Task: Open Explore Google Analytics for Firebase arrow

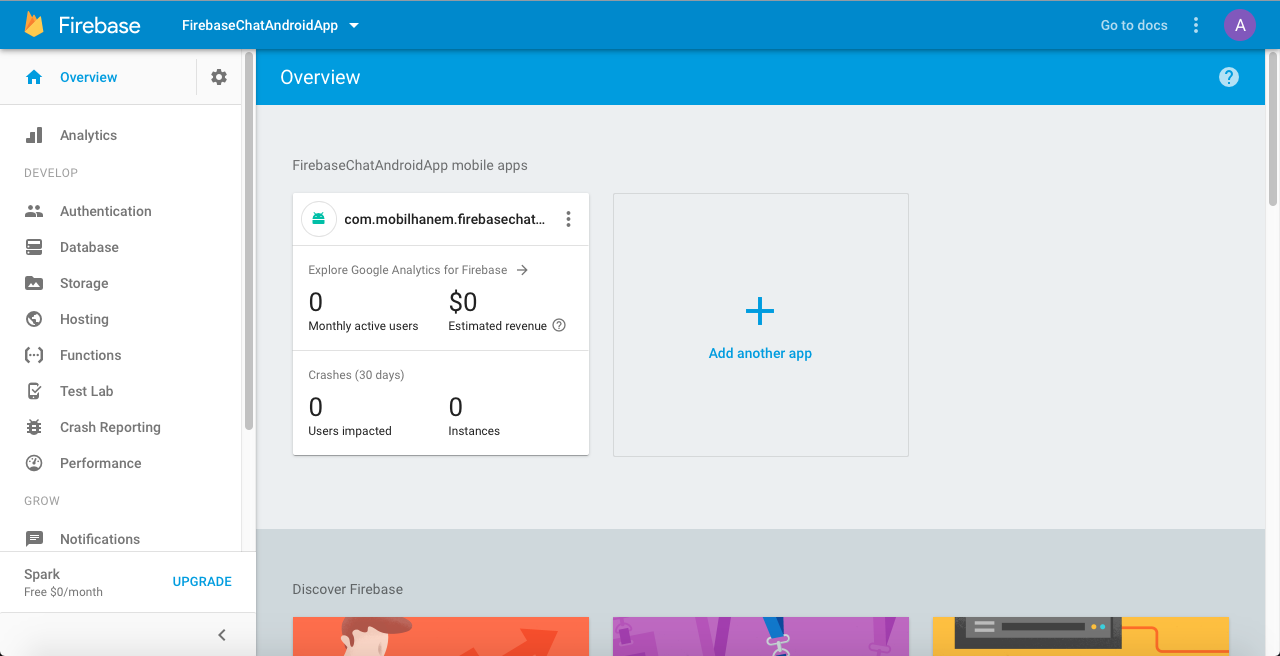Action: (x=522, y=270)
